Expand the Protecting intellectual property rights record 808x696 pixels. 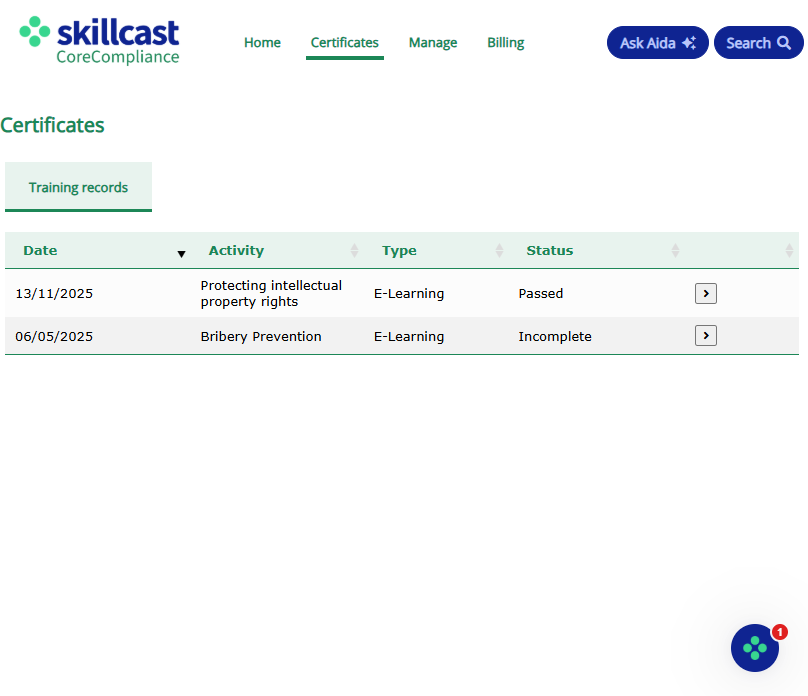coord(706,293)
